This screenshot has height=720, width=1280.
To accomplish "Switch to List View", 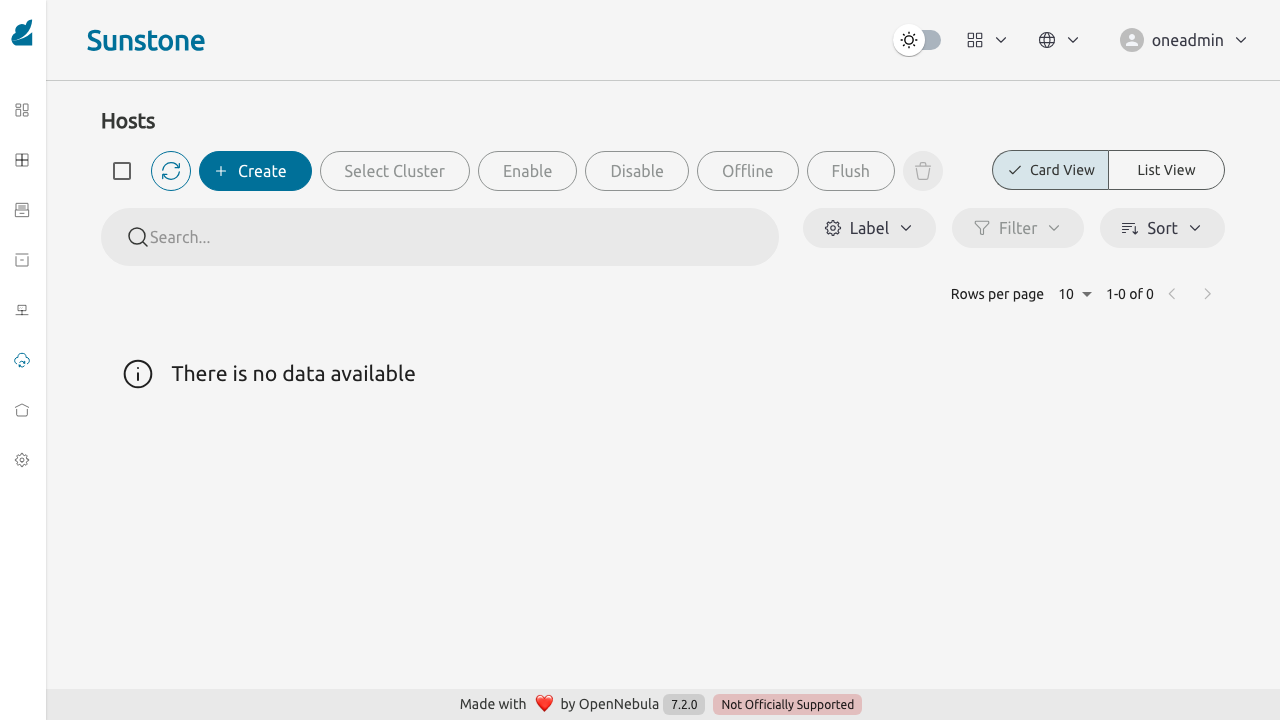I will click(1166, 170).
